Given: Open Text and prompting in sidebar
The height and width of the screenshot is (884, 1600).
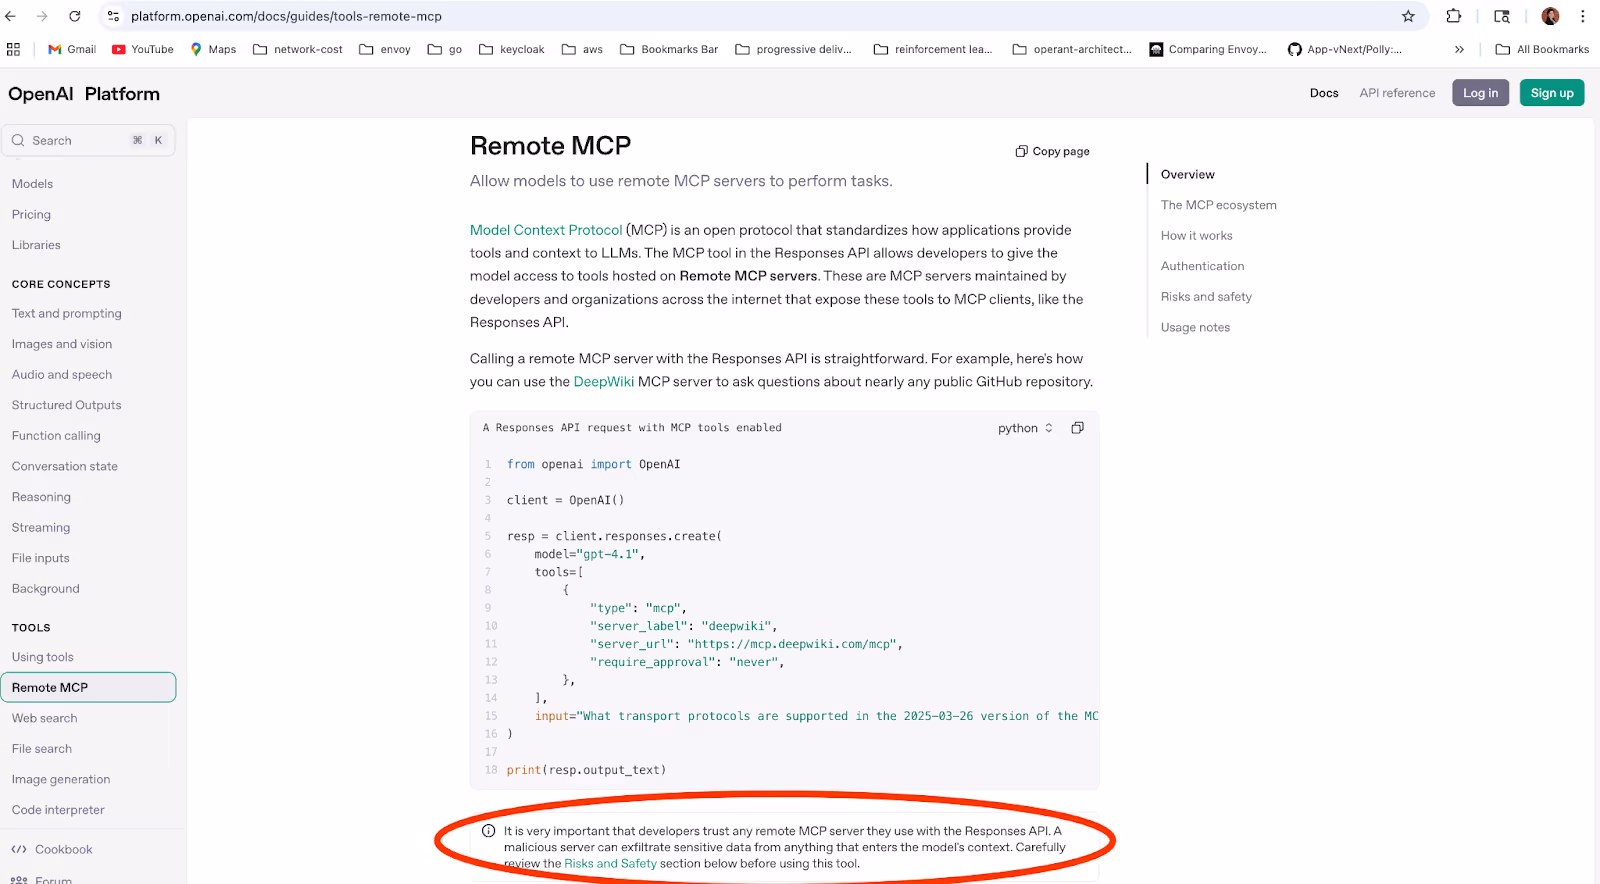Looking at the screenshot, I should [x=66, y=314].
